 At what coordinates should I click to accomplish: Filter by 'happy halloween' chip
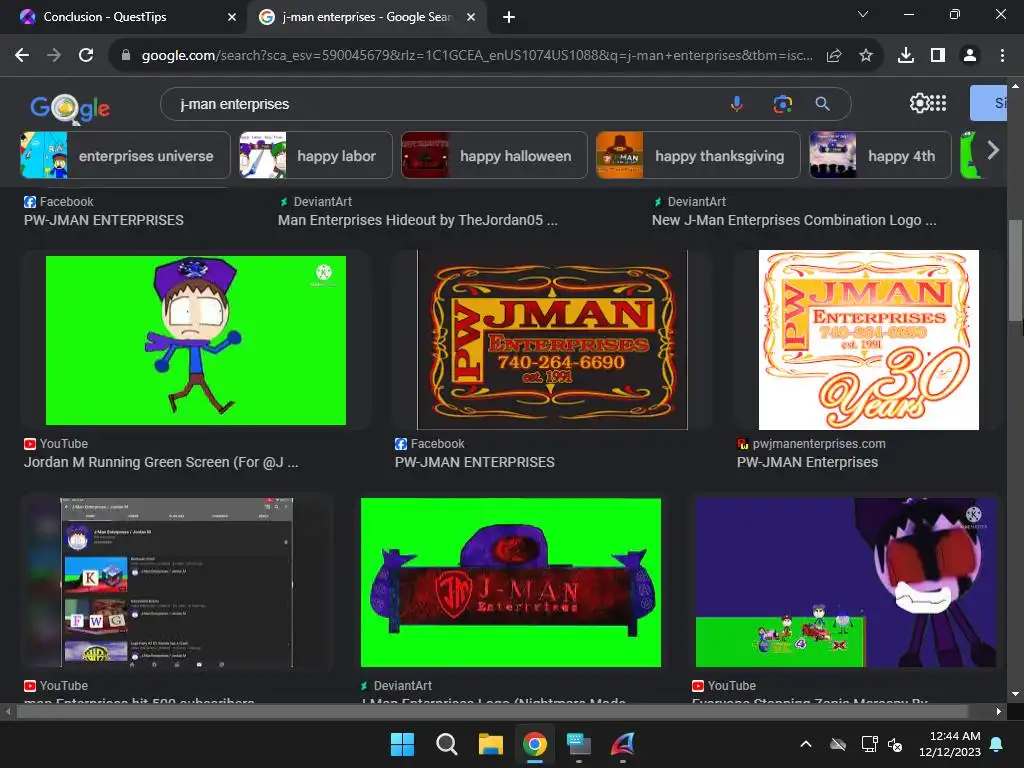coord(494,155)
